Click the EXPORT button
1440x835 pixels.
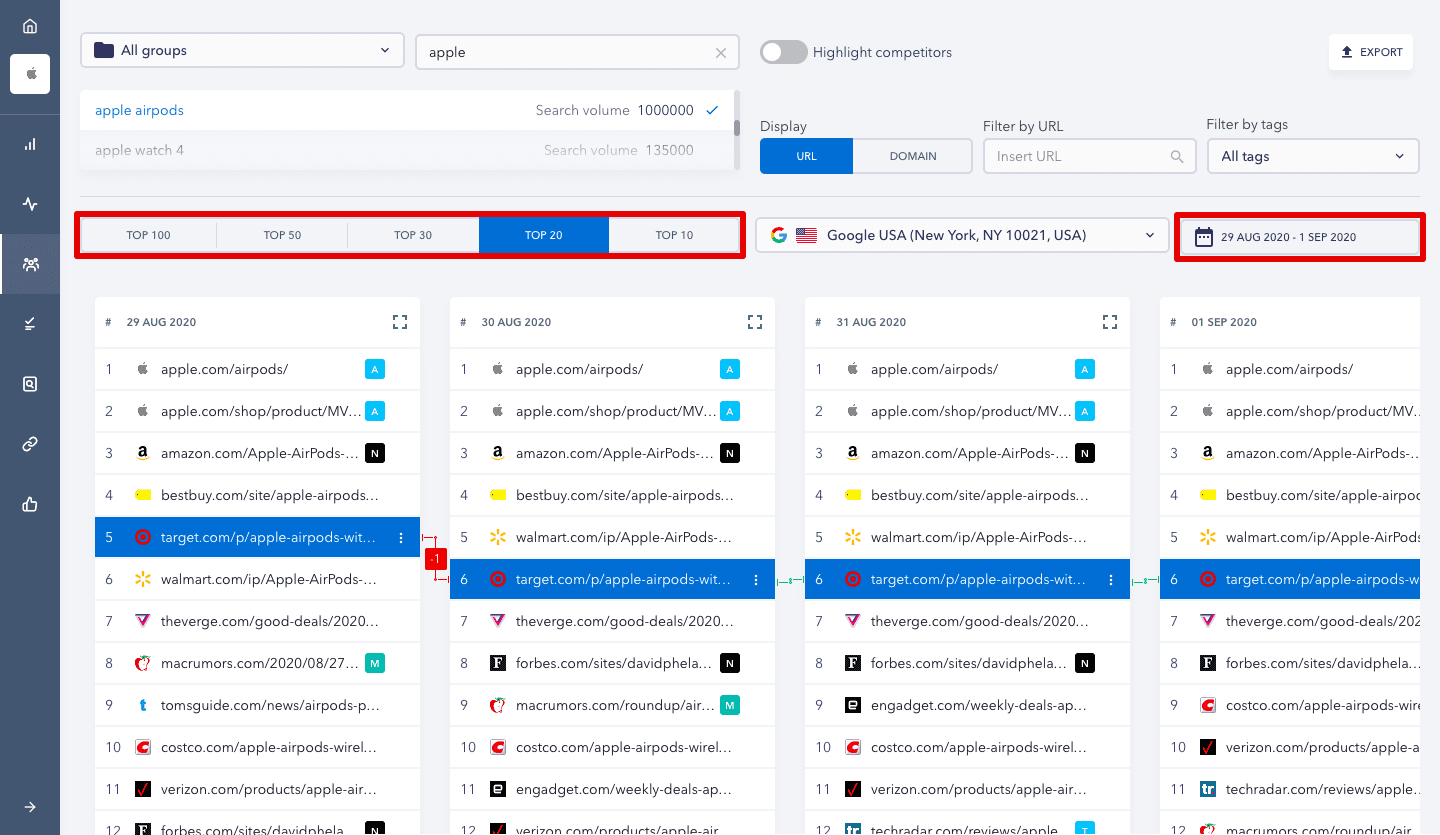(x=1371, y=52)
